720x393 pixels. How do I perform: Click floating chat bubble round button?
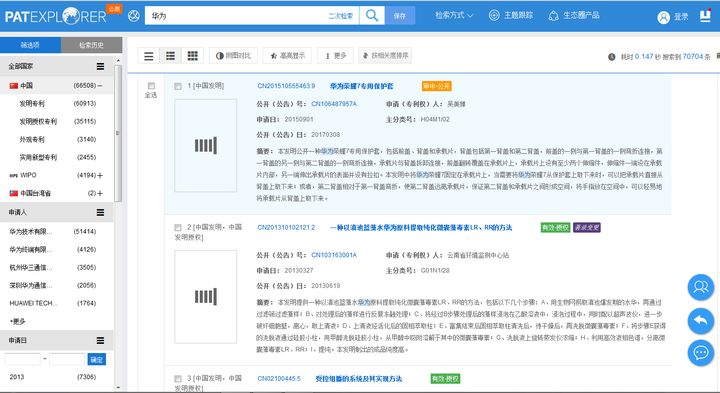(701, 353)
